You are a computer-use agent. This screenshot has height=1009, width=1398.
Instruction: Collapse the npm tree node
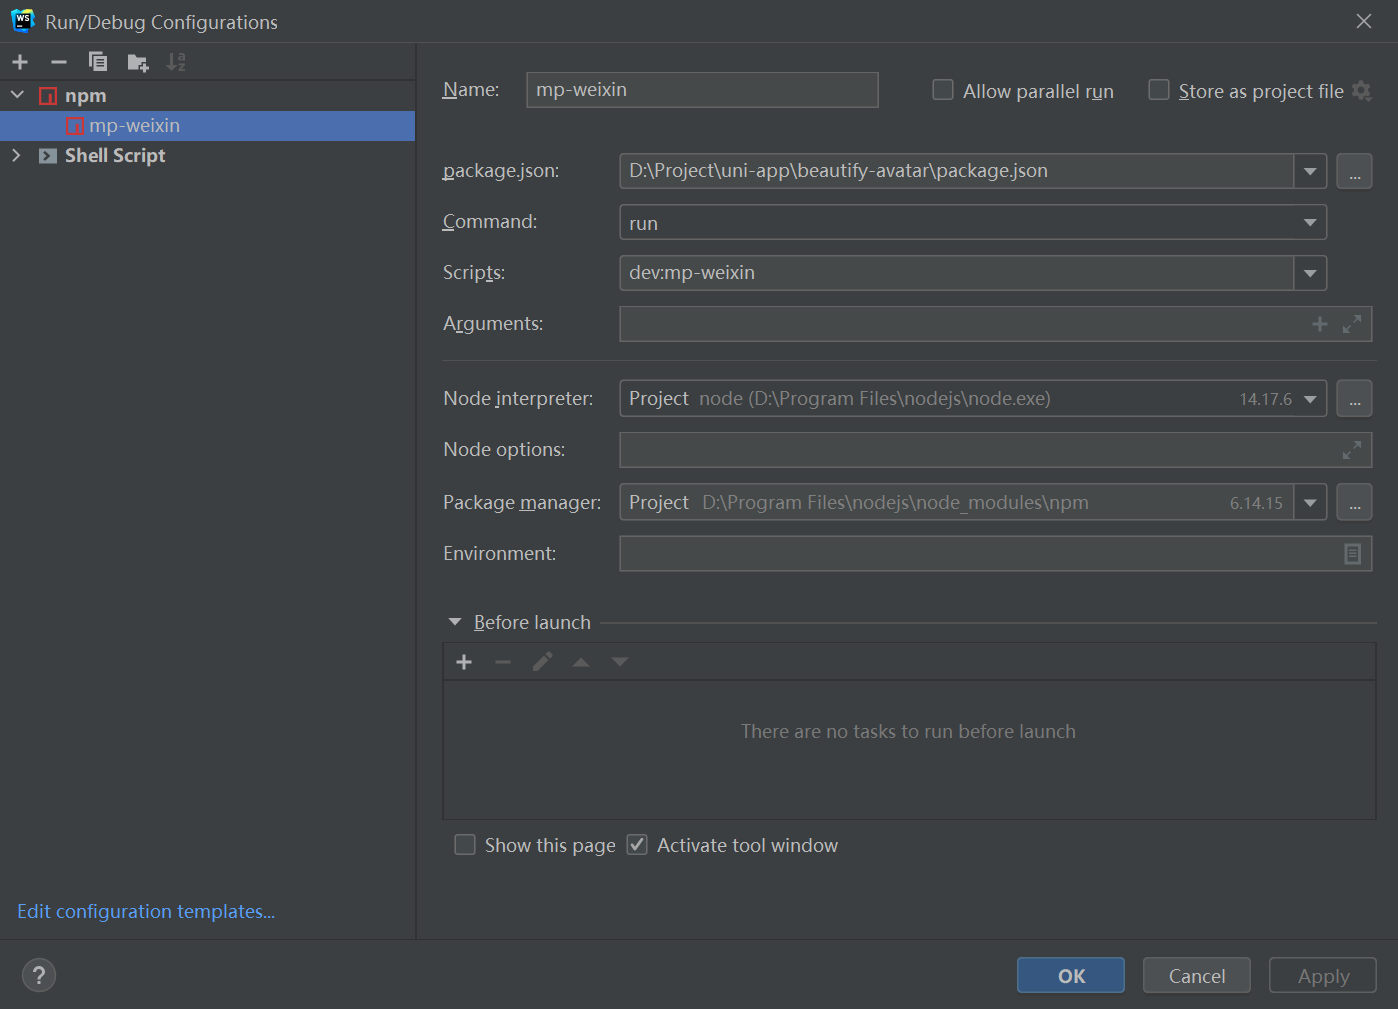17,95
